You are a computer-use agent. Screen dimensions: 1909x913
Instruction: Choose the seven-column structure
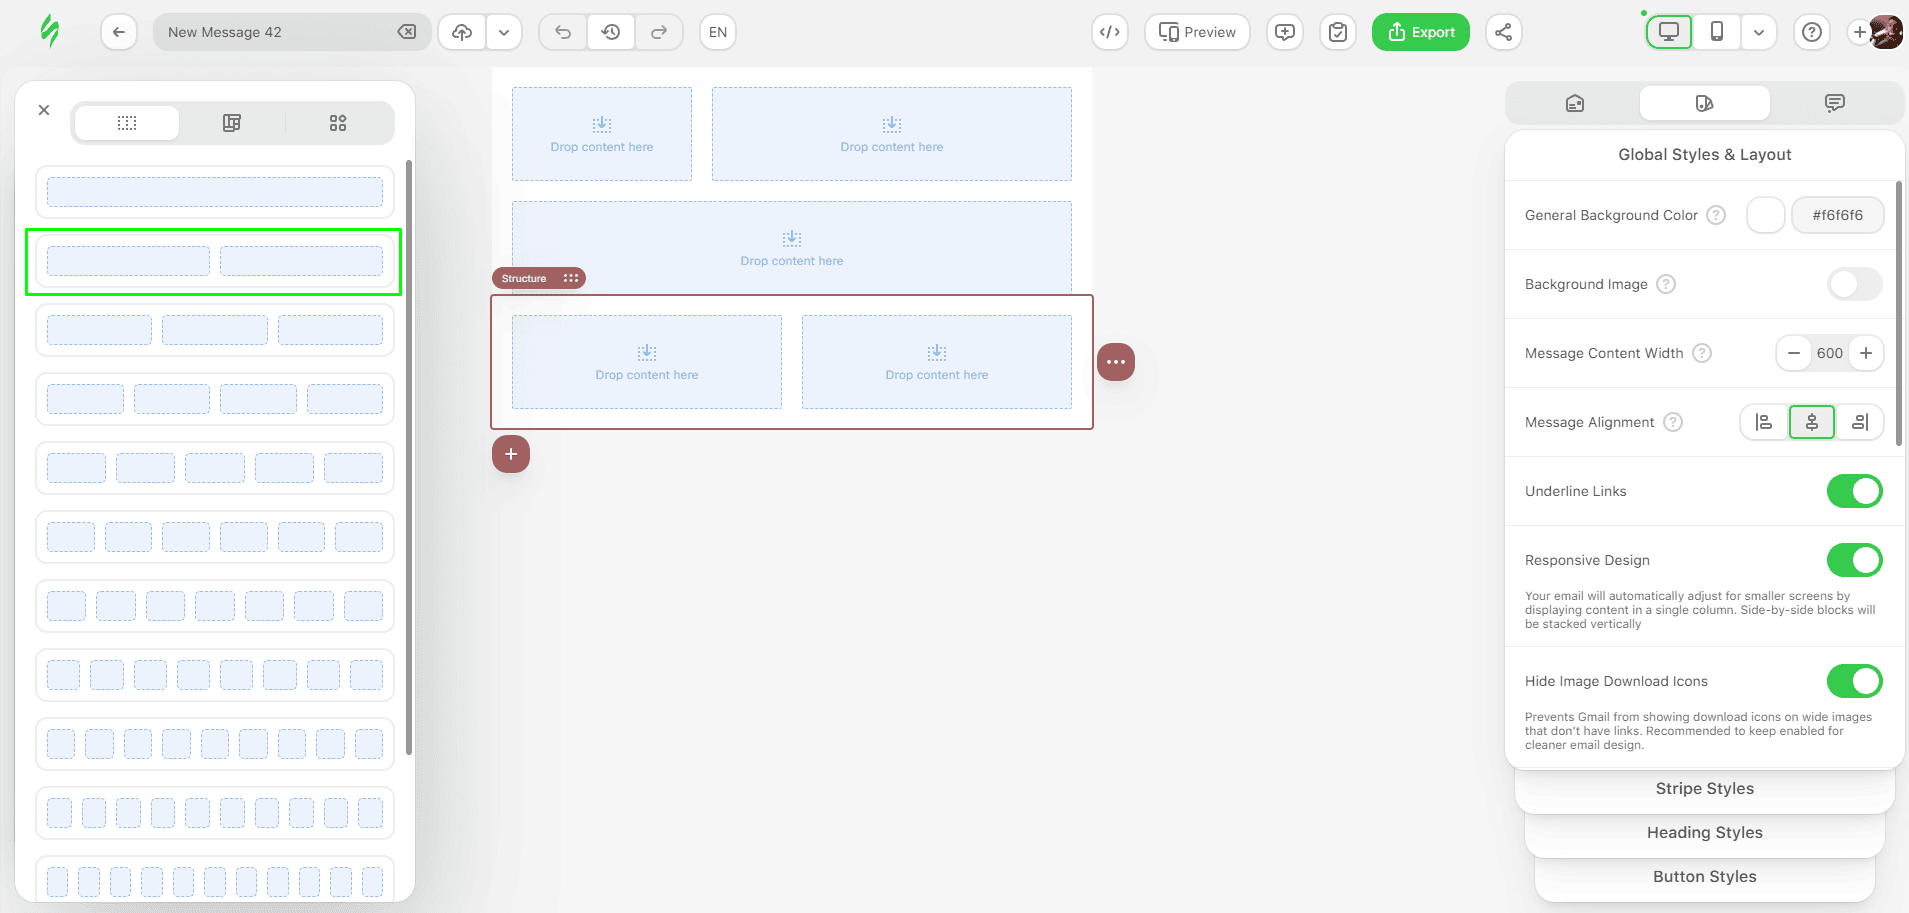coord(215,606)
